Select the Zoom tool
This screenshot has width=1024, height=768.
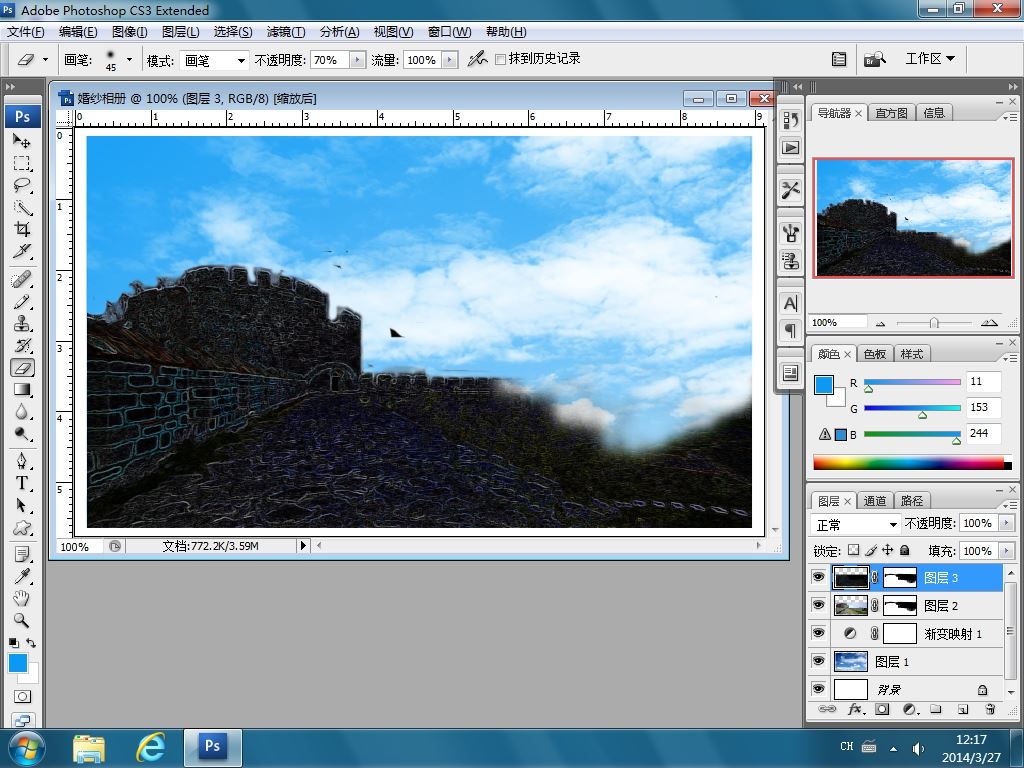click(x=22, y=620)
